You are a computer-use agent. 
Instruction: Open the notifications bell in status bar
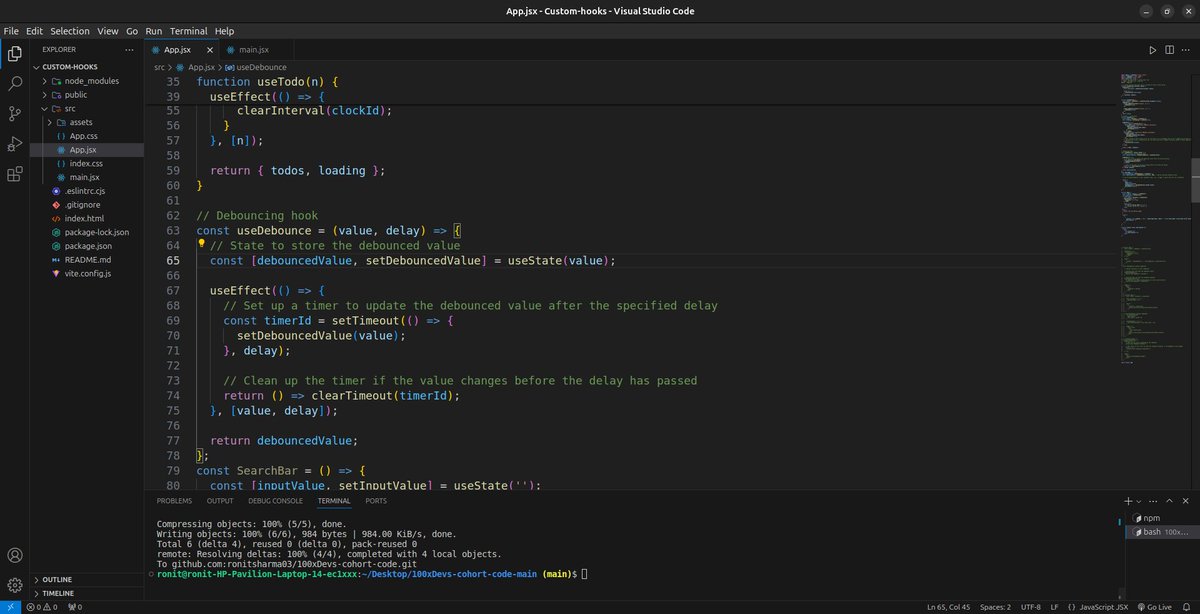(1186, 607)
